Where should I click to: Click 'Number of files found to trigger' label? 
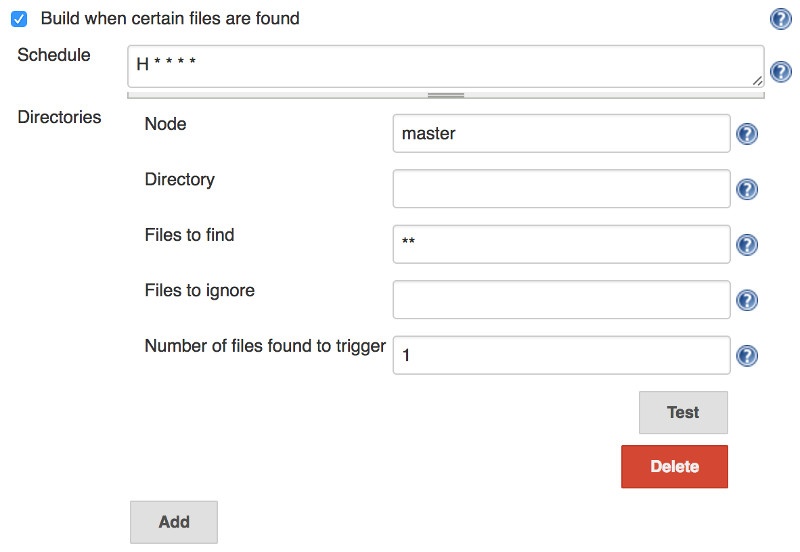point(265,346)
